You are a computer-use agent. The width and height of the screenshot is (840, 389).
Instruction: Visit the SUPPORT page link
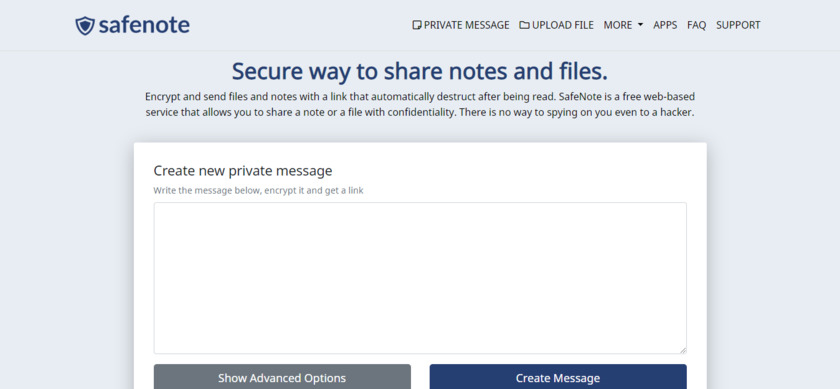pos(738,25)
